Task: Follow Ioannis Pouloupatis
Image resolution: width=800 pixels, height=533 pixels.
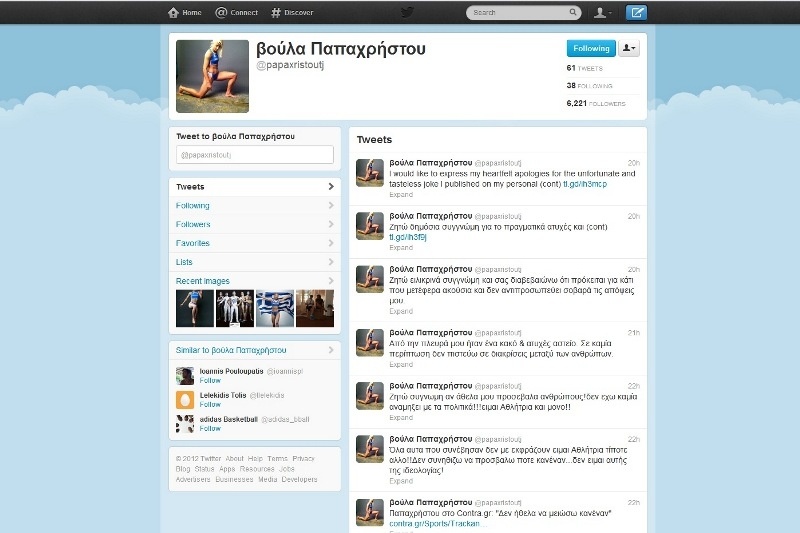Action: (x=210, y=380)
